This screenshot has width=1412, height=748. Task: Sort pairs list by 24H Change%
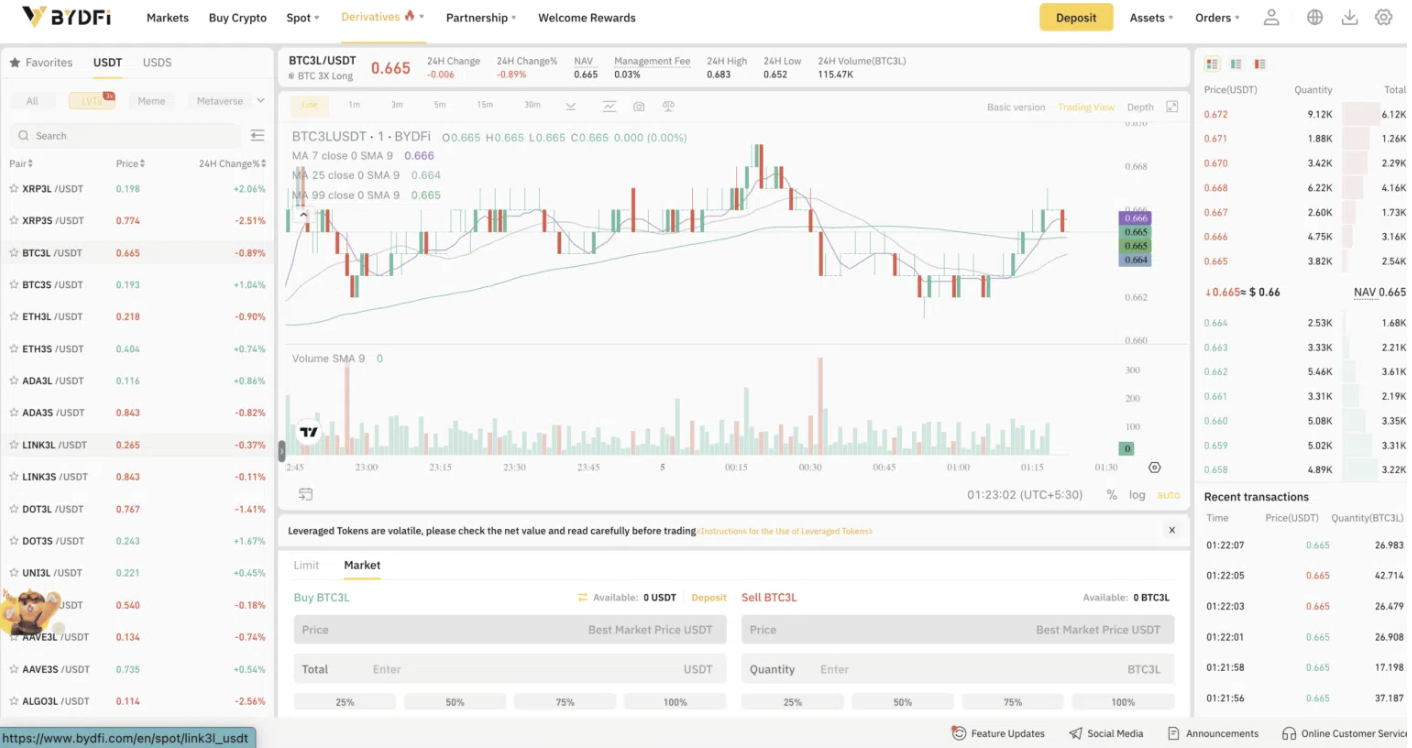pos(232,164)
